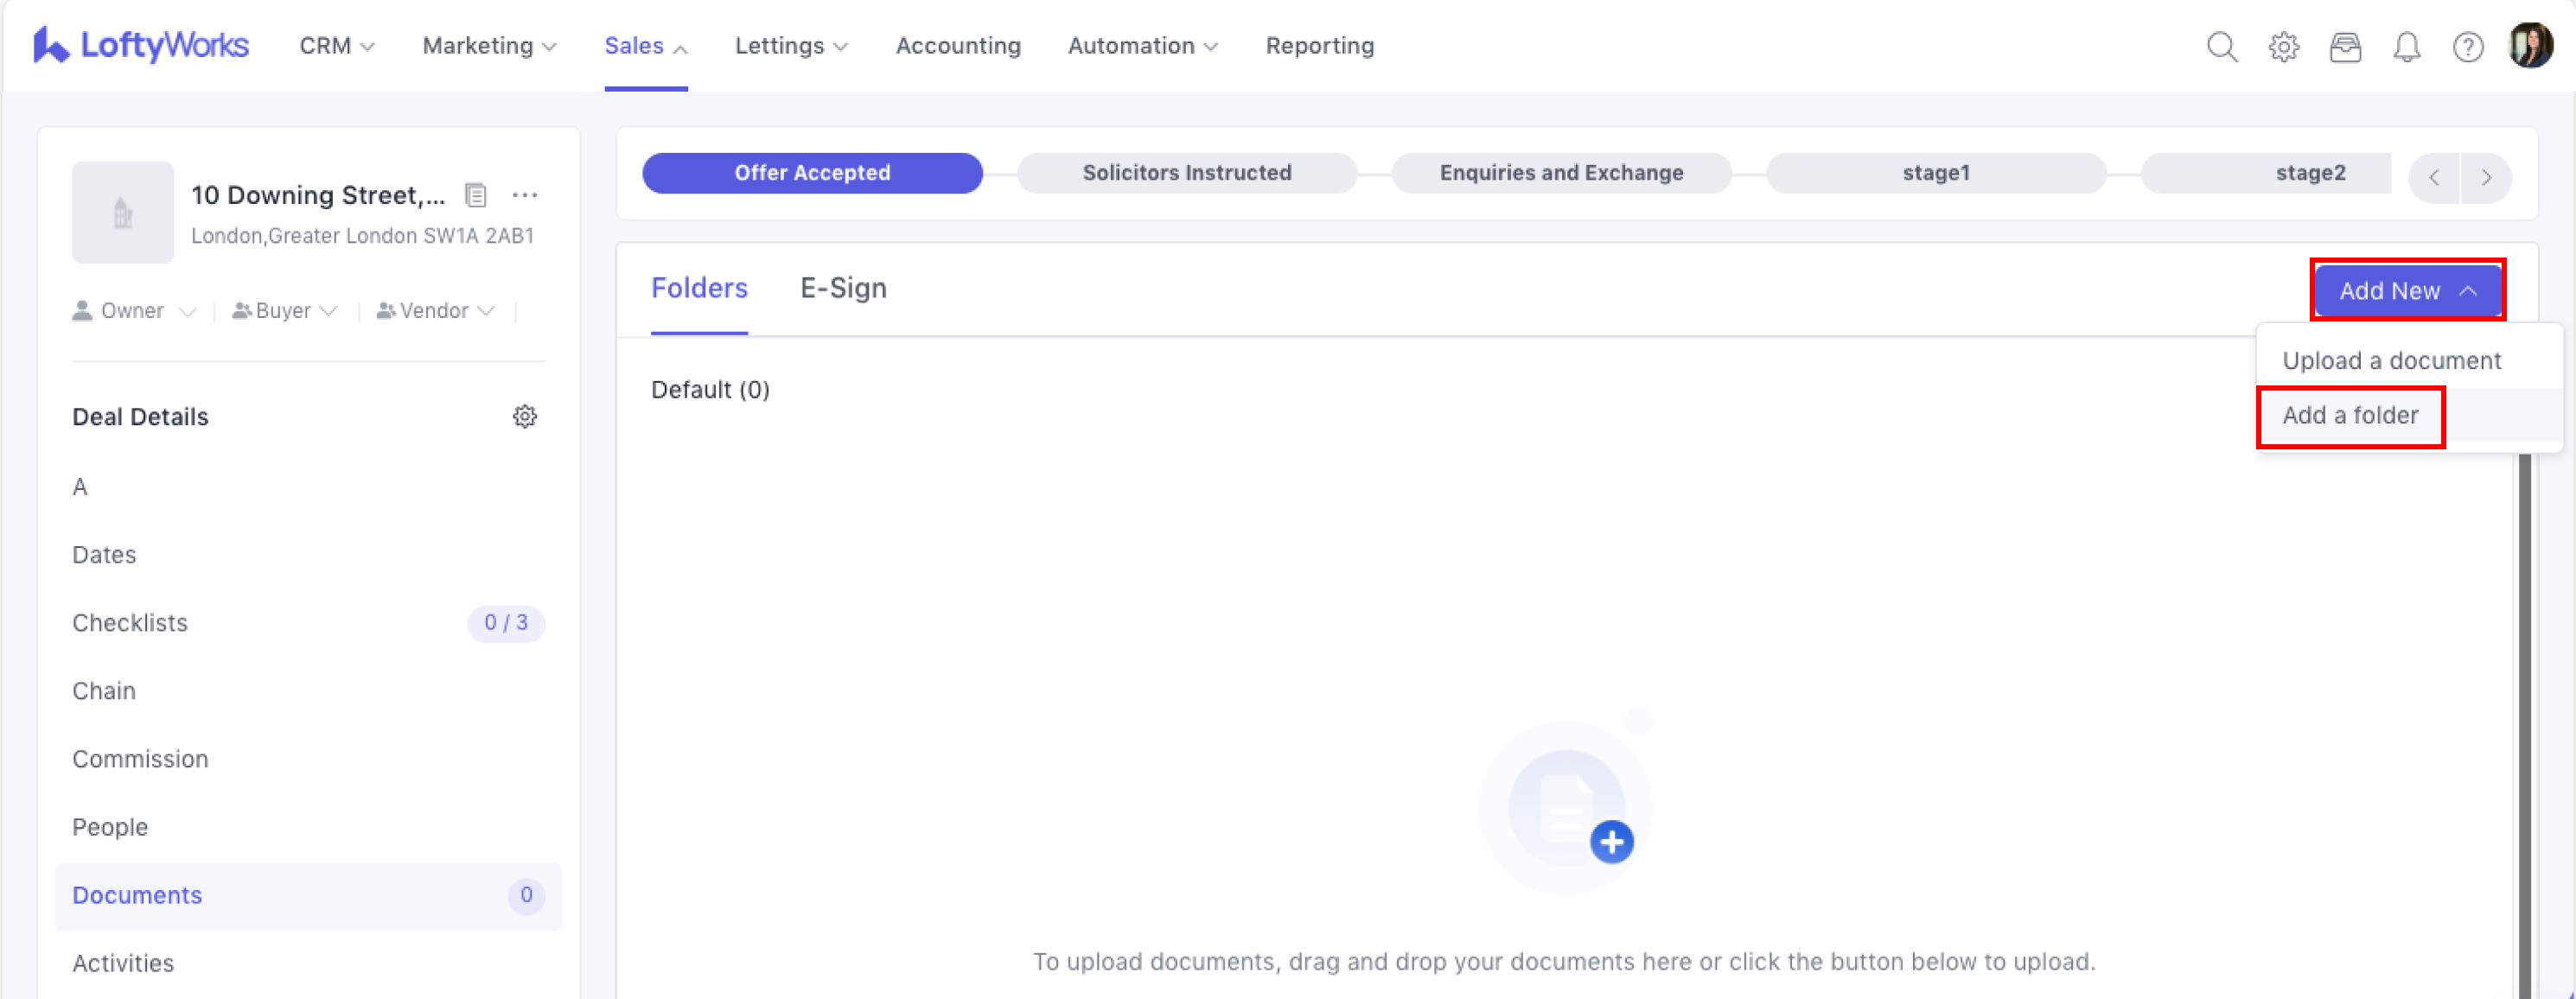
Task: Open Checklists in Deal Details
Action: tap(130, 623)
